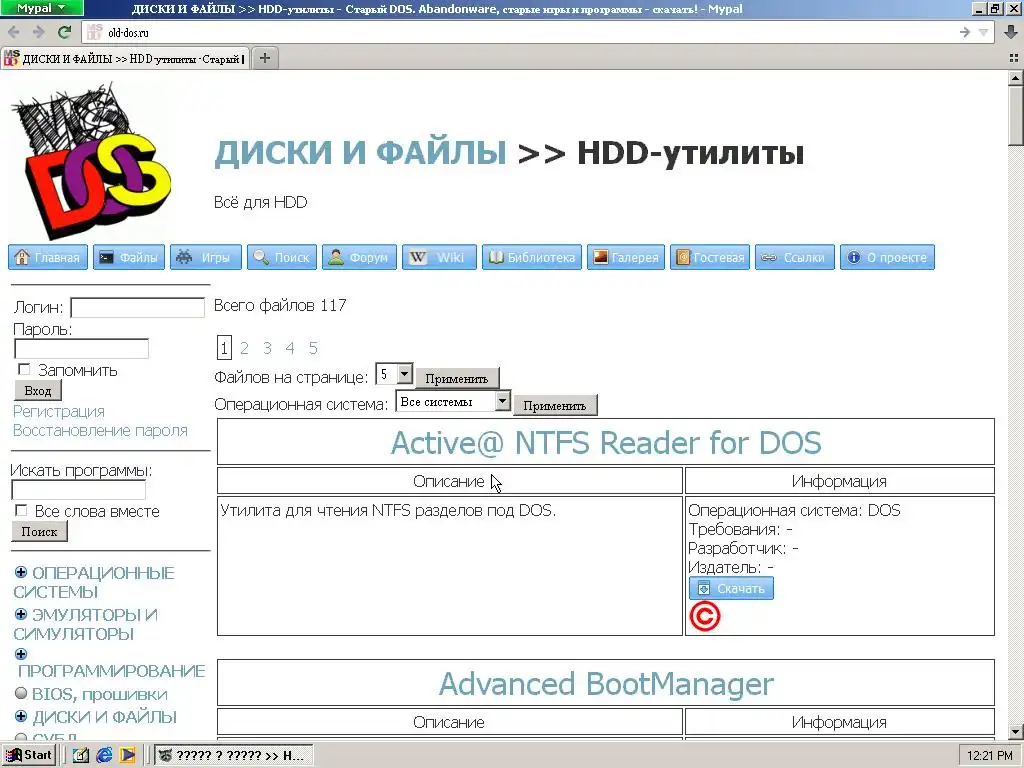The height and width of the screenshot is (768, 1024).
Task: Focus the Логин input field
Action: 137,308
